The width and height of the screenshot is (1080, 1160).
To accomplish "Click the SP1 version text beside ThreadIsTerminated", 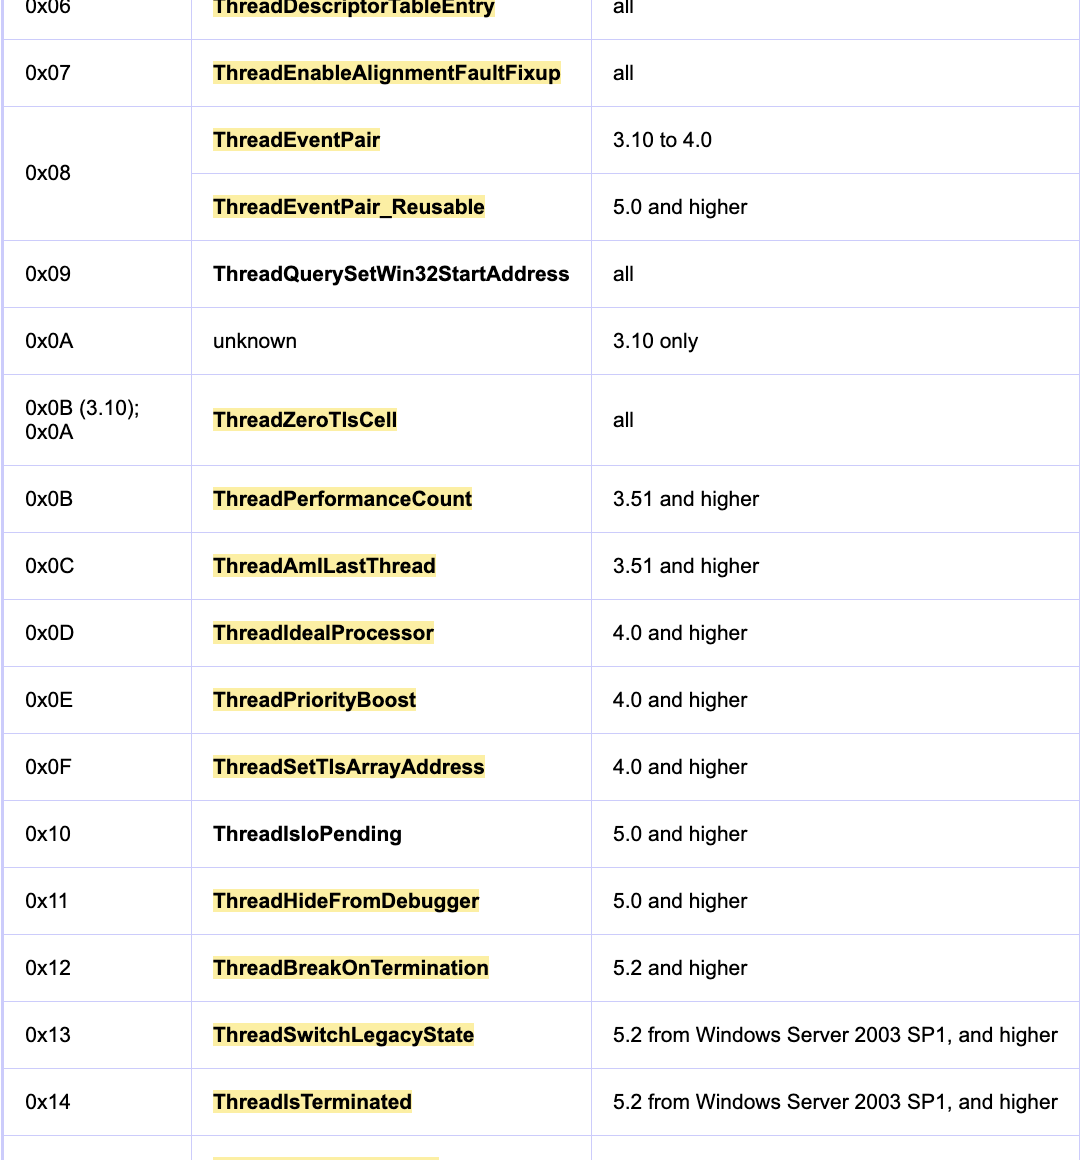I will coord(835,1102).
